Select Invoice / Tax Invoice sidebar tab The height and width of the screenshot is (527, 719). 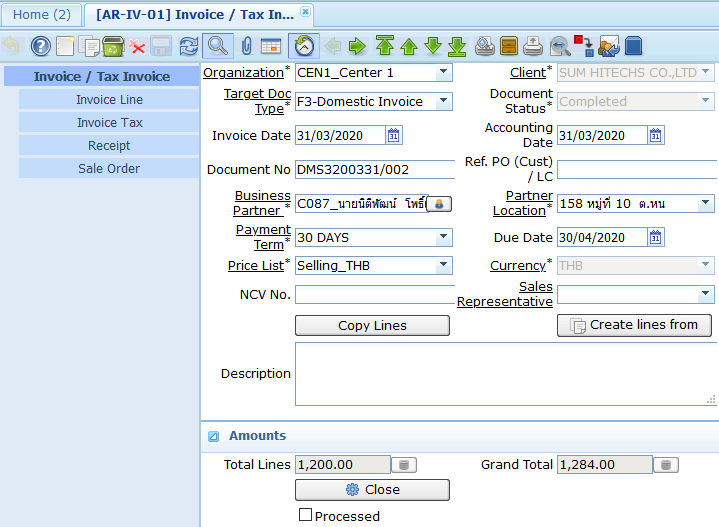(102, 76)
